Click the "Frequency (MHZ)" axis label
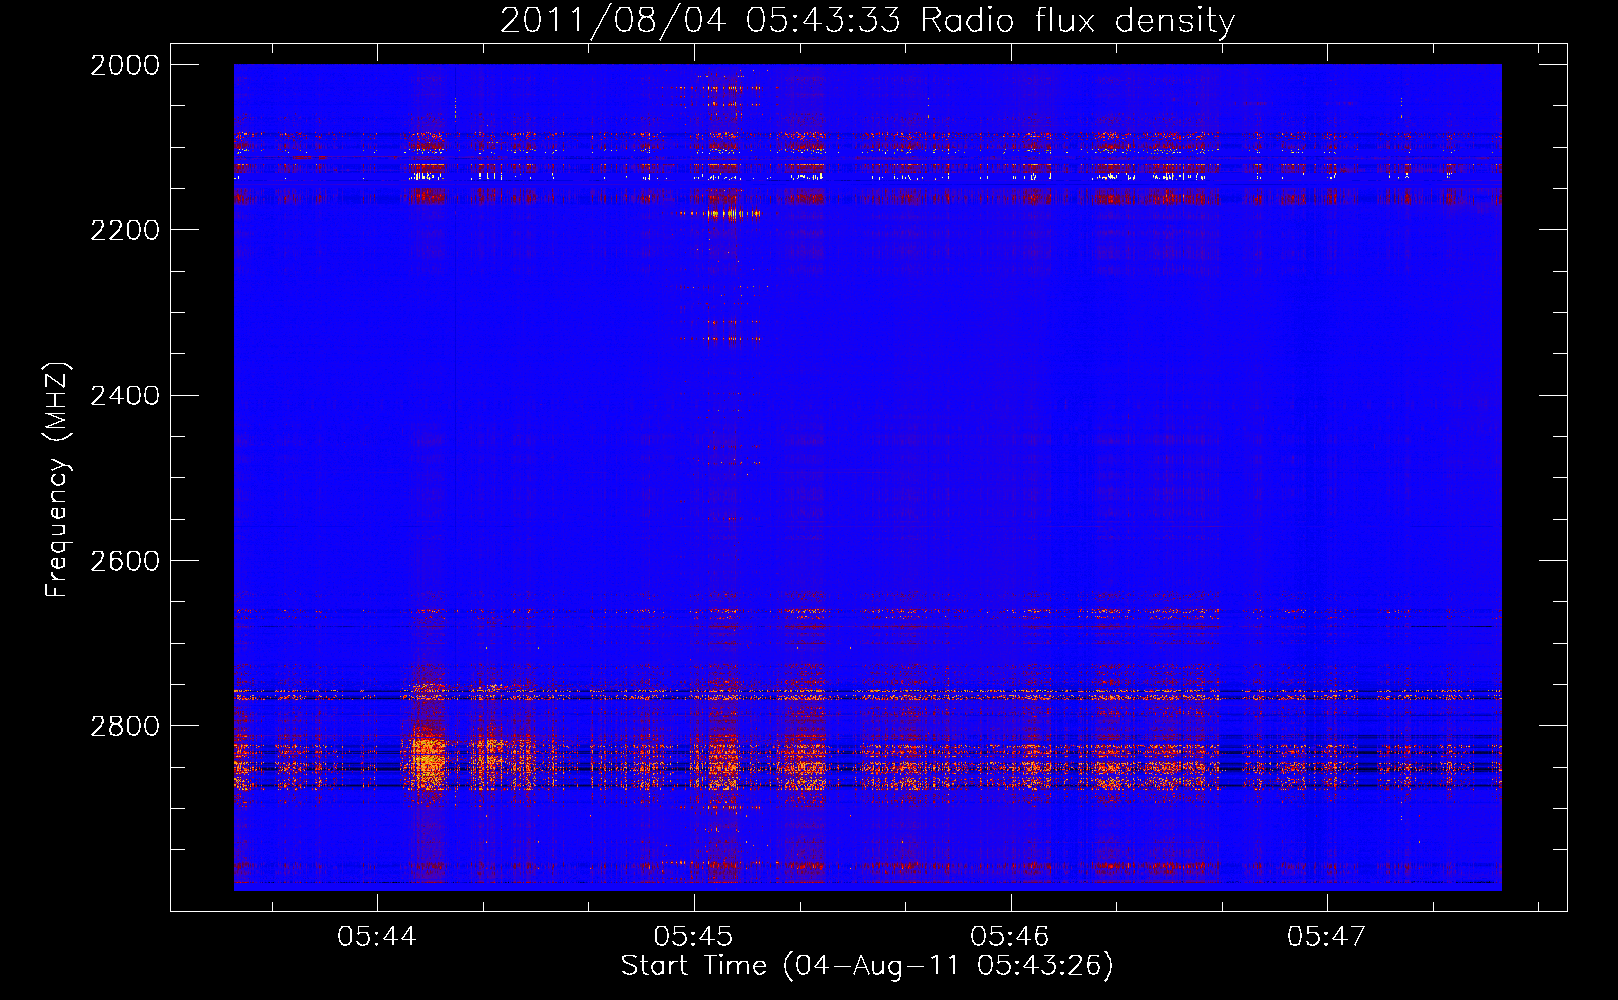The height and width of the screenshot is (1000, 1618). pos(58,480)
